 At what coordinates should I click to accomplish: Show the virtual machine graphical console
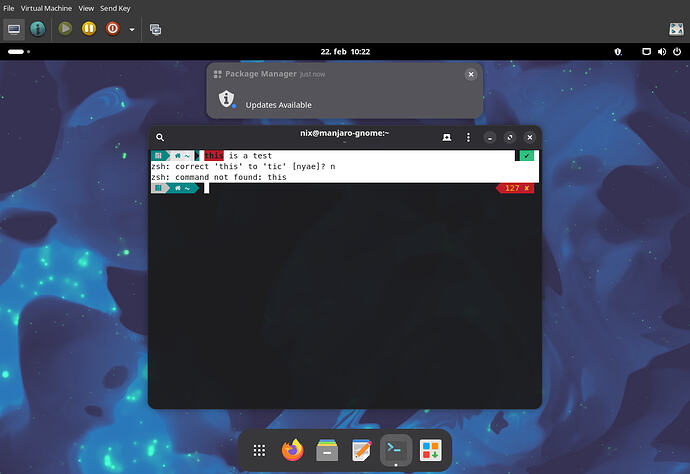pyautogui.click(x=15, y=29)
